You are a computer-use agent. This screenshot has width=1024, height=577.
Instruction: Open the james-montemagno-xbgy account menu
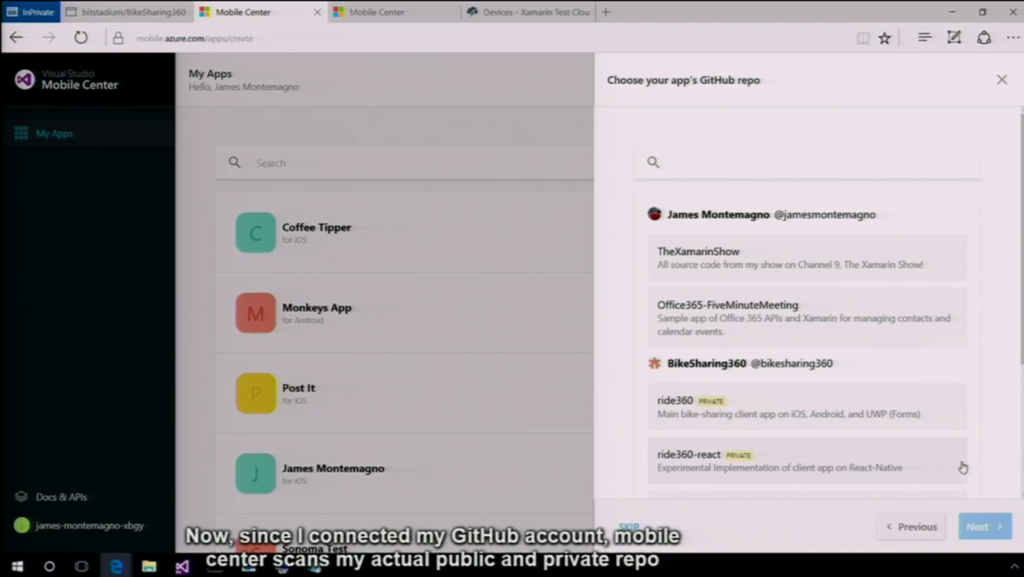click(79, 525)
